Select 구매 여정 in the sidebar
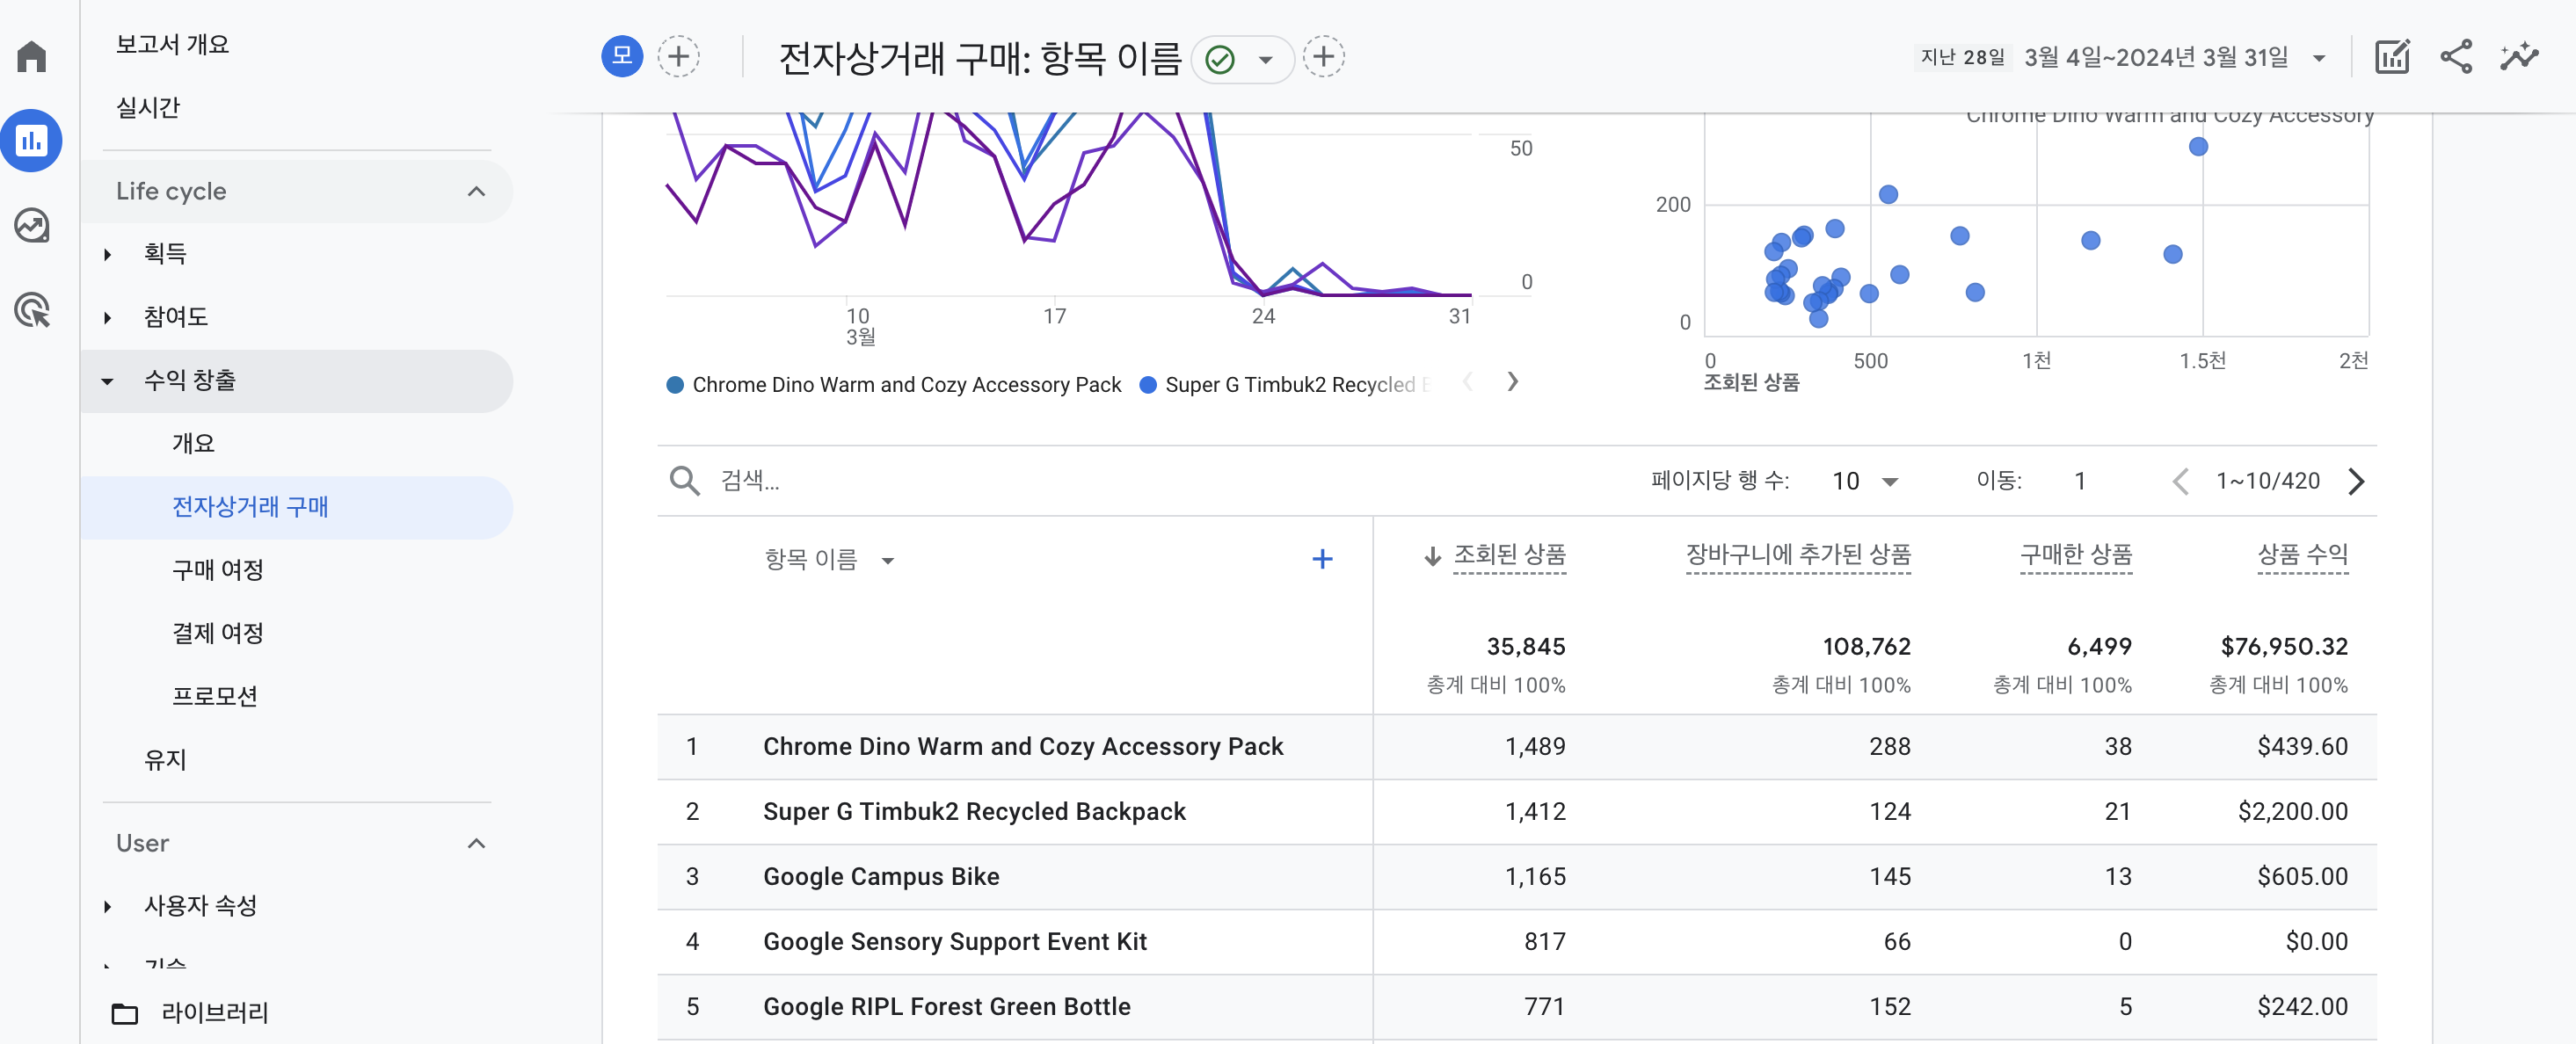 click(217, 570)
